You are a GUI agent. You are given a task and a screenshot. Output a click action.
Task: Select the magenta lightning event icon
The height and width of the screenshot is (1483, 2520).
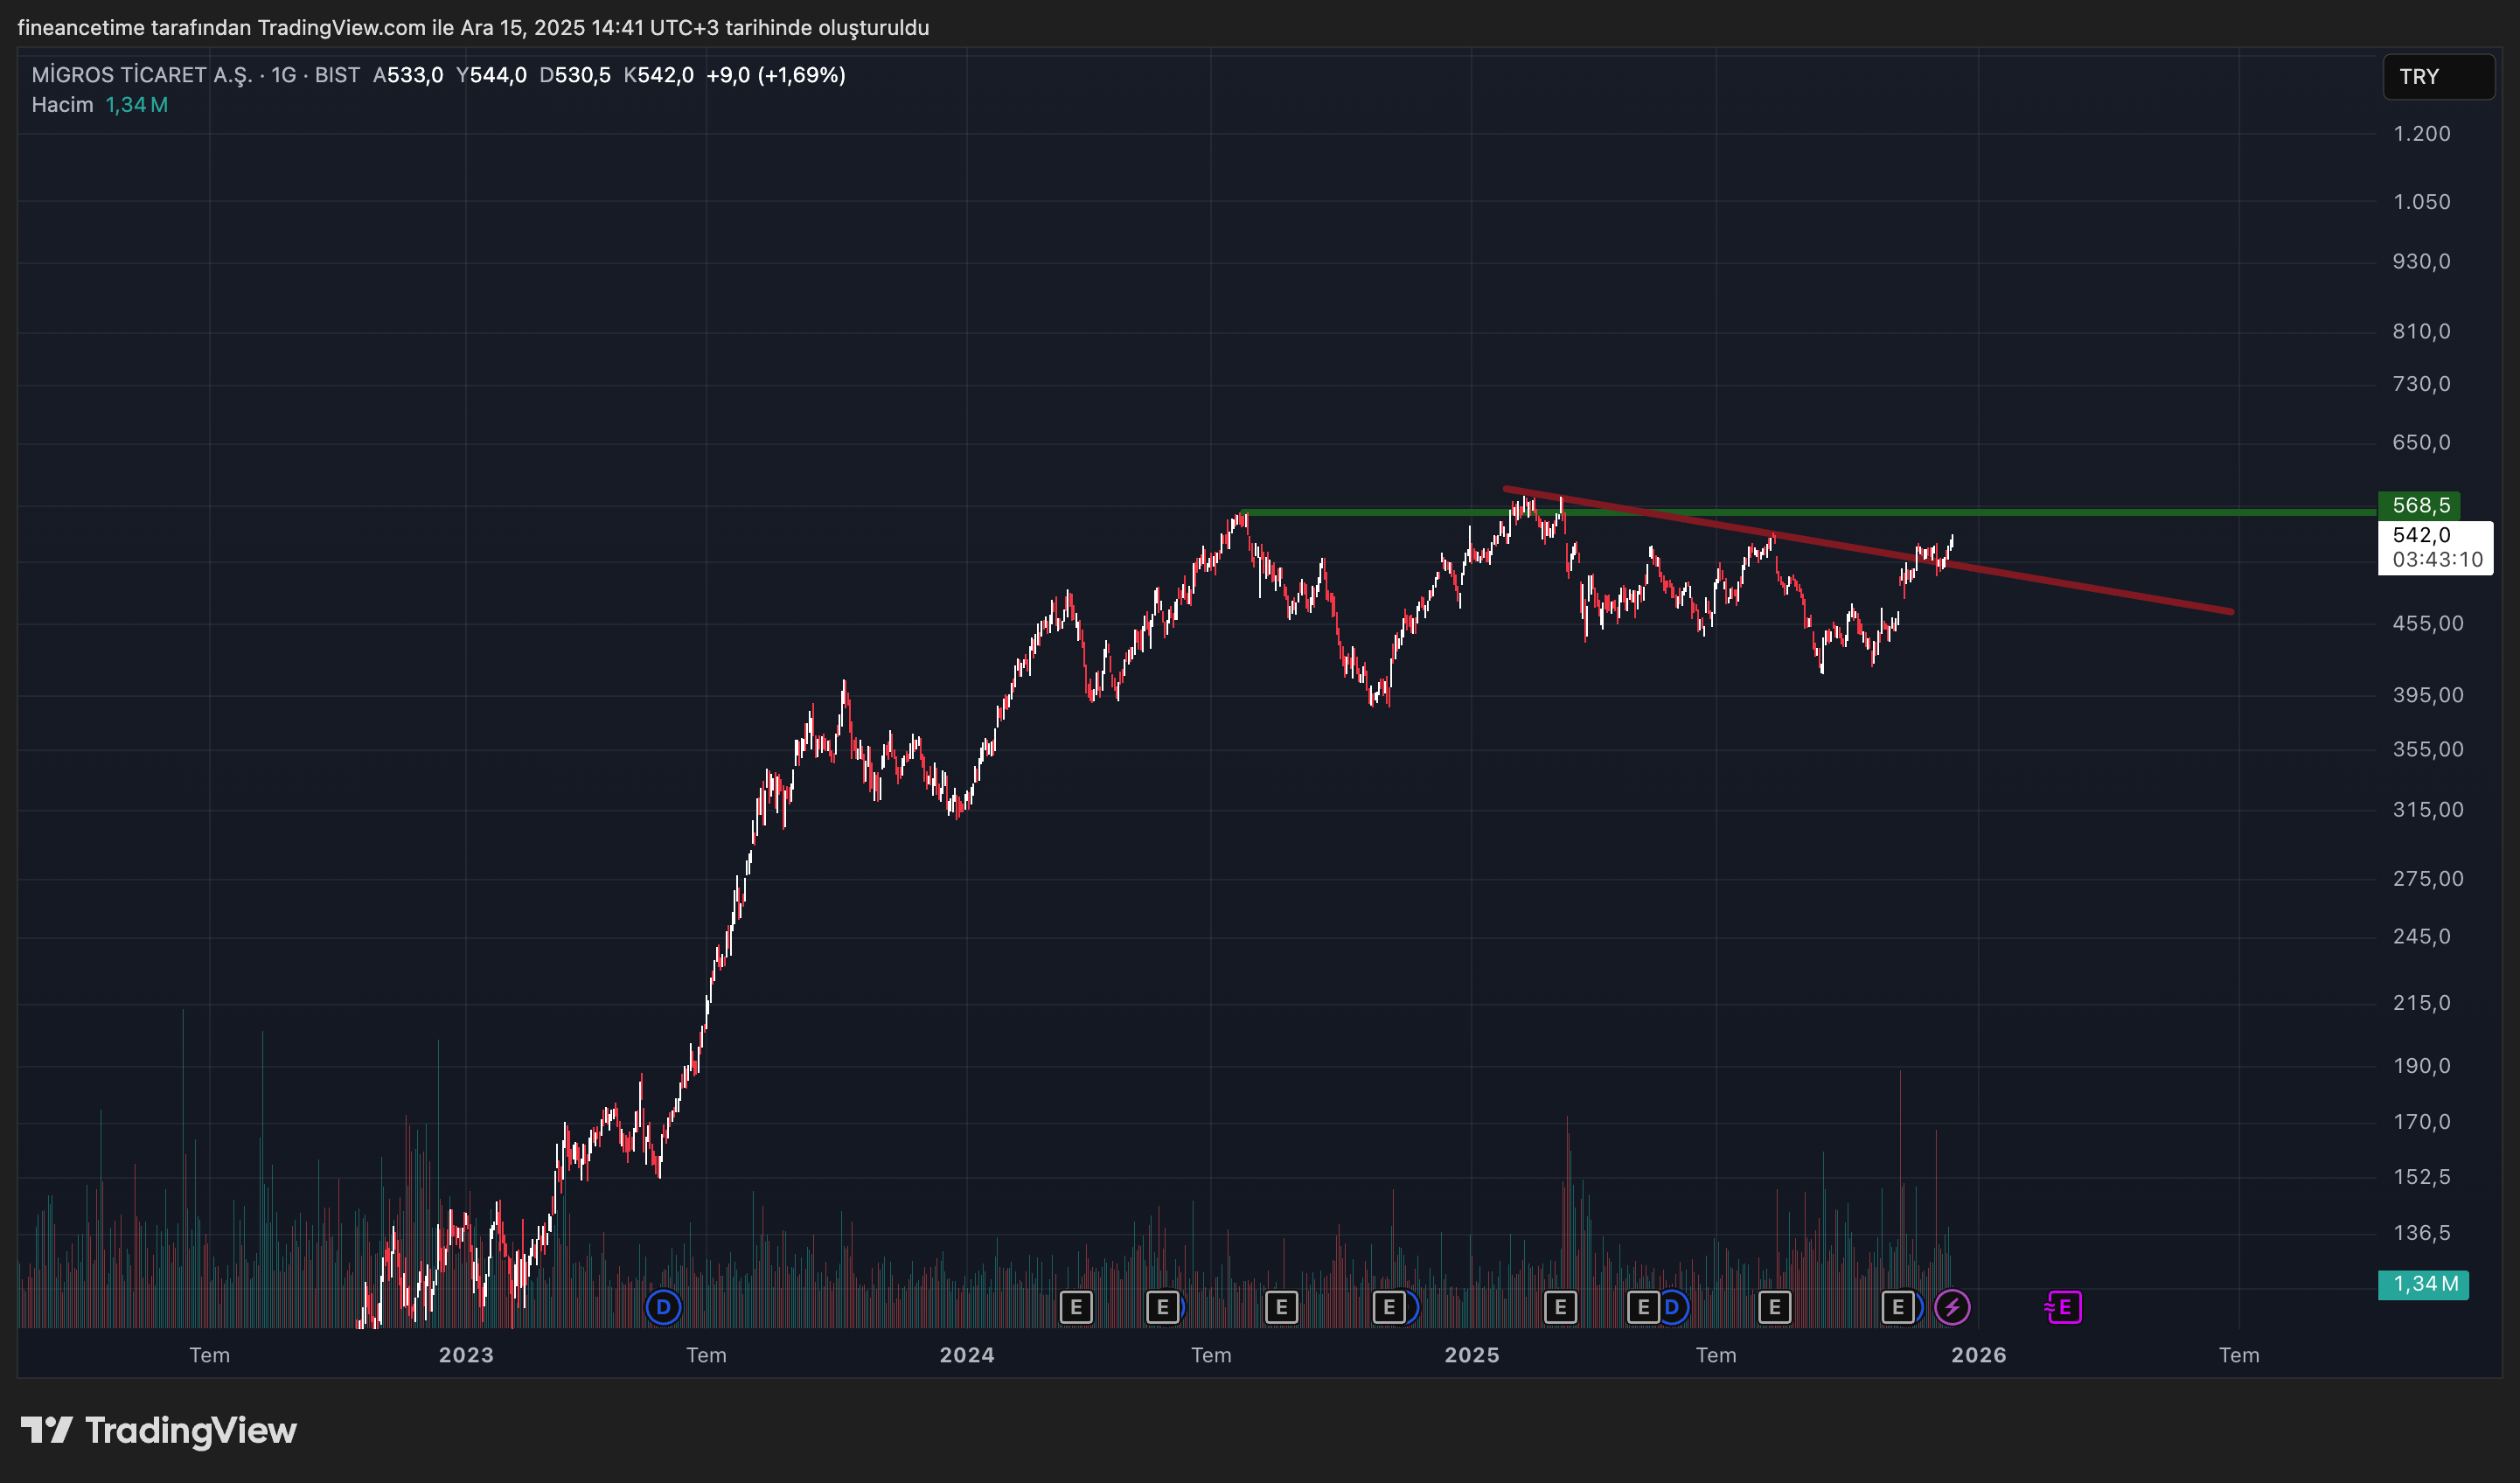(x=1952, y=1306)
